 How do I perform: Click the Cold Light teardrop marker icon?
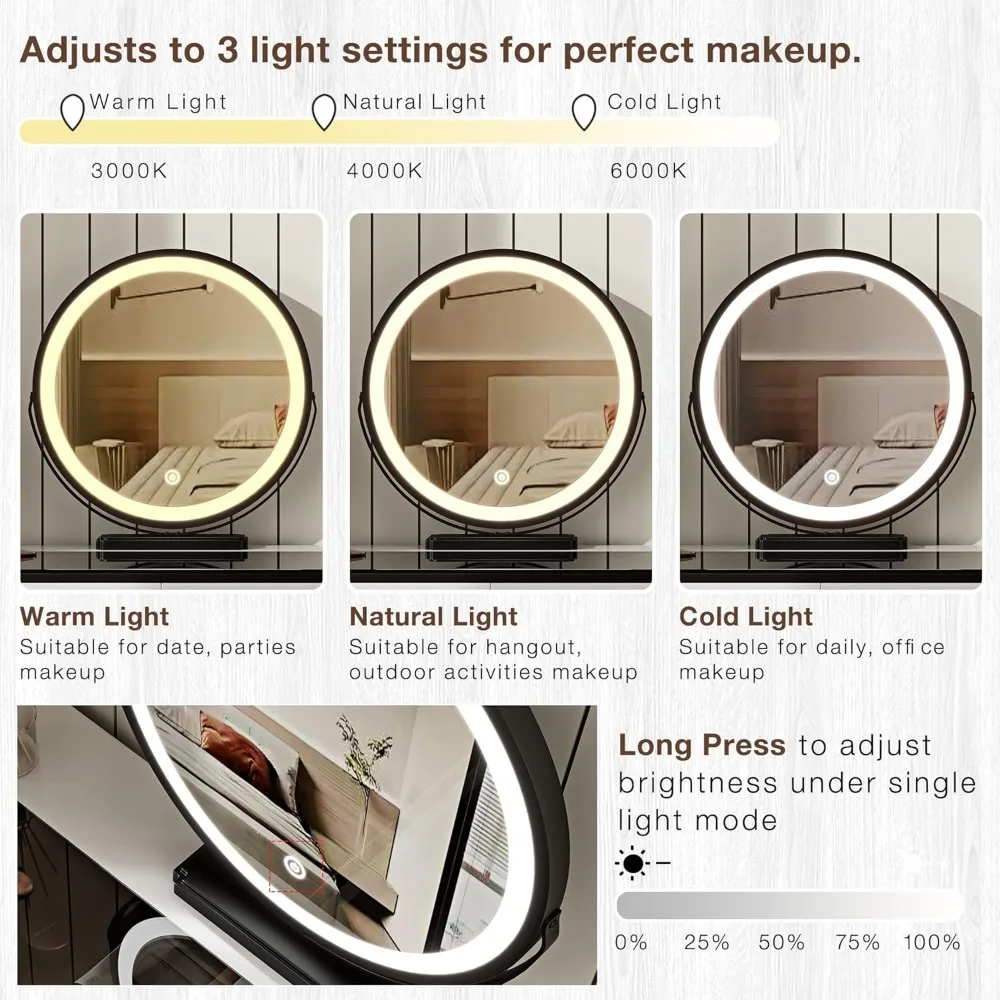point(584,112)
